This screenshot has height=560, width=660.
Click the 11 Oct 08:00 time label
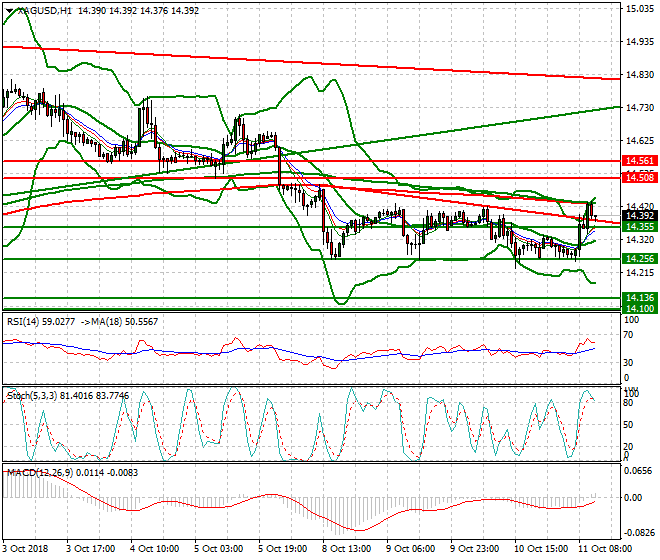tap(604, 549)
